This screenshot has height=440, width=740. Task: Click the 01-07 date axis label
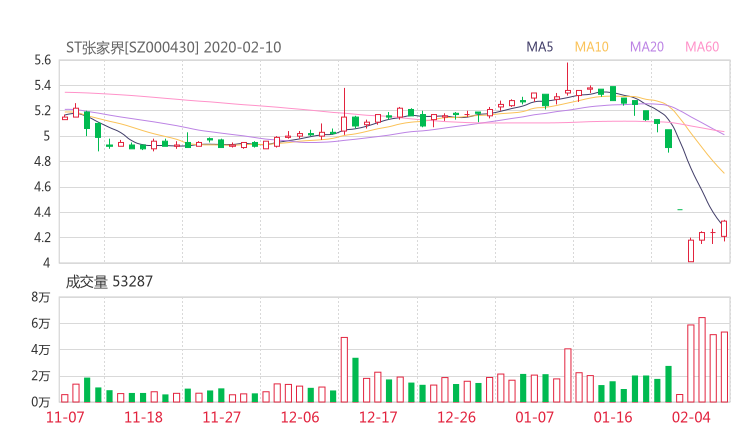(535, 417)
